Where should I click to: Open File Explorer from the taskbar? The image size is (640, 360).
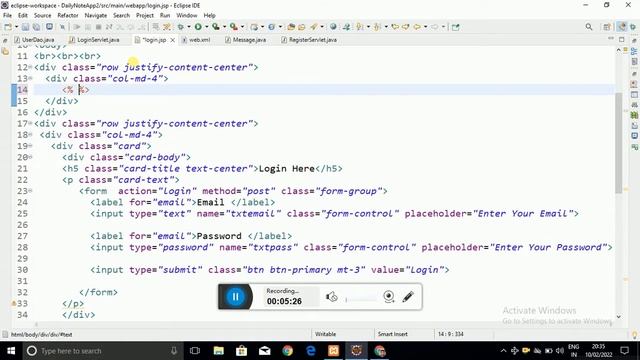tap(218, 351)
